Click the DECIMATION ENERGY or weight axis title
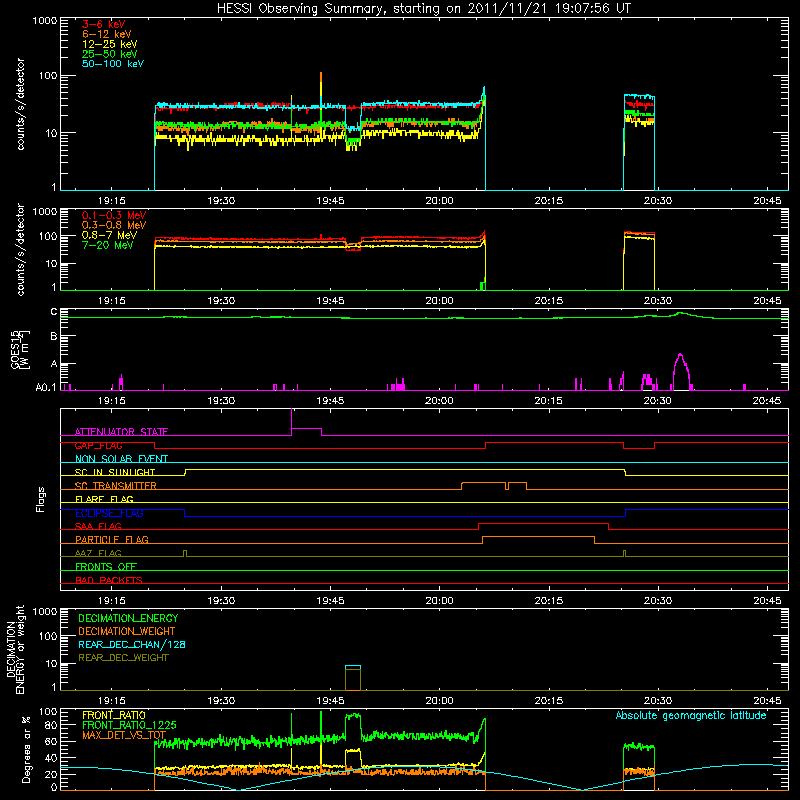Screen dimensions: 800x800 pyautogui.click(x=16, y=649)
